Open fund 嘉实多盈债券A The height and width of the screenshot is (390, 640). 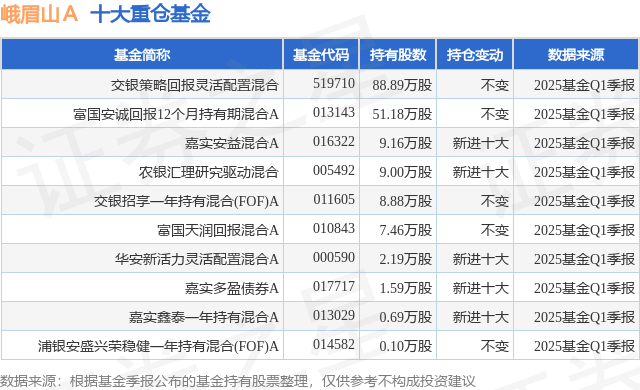click(x=232, y=288)
